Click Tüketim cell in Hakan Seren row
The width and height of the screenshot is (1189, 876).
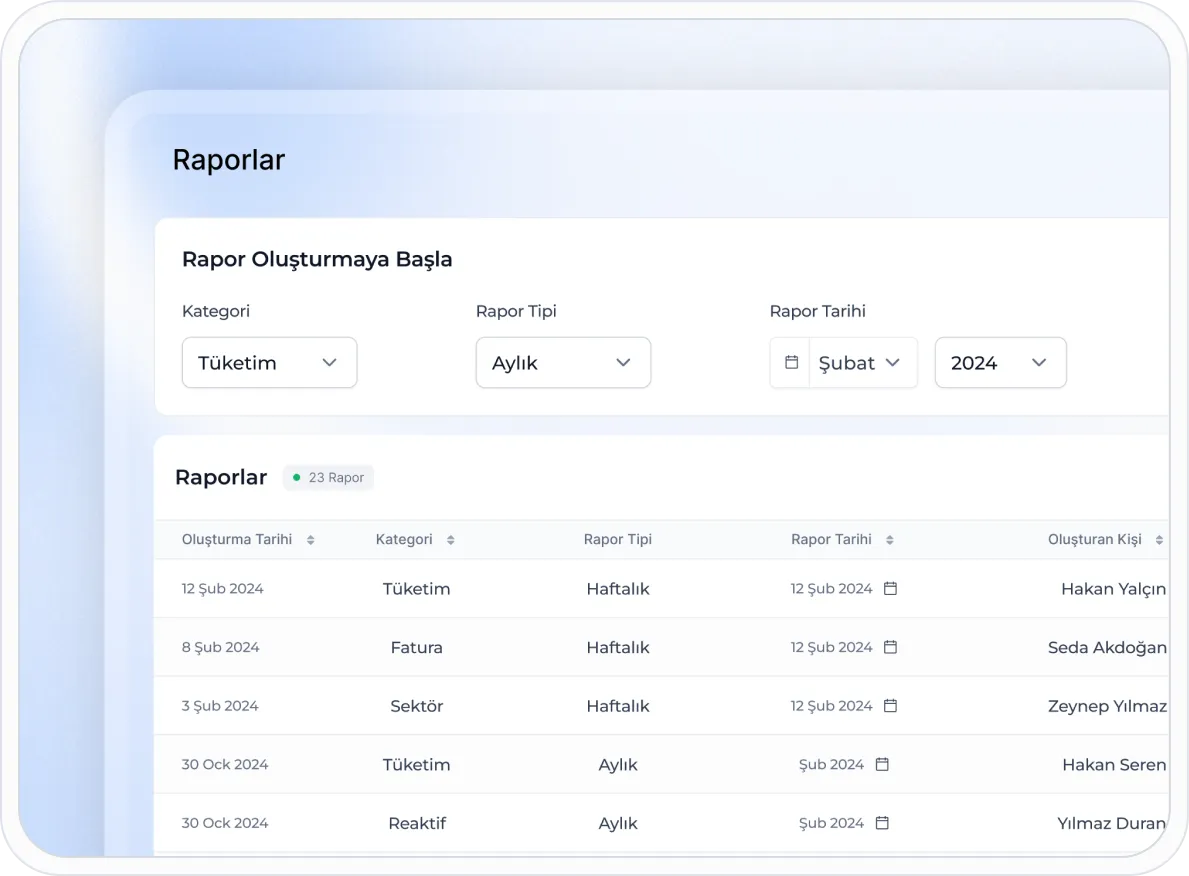[x=416, y=765]
